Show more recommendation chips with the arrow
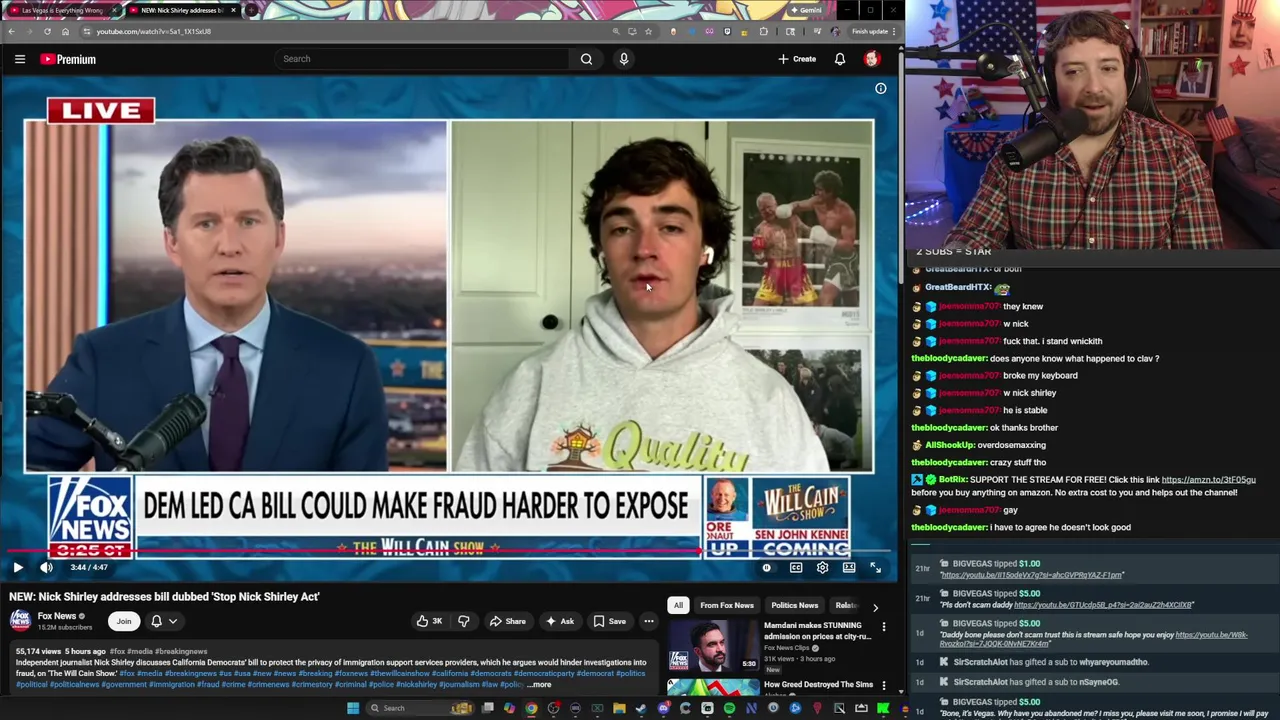Viewport: 1280px width, 720px height. (875, 606)
